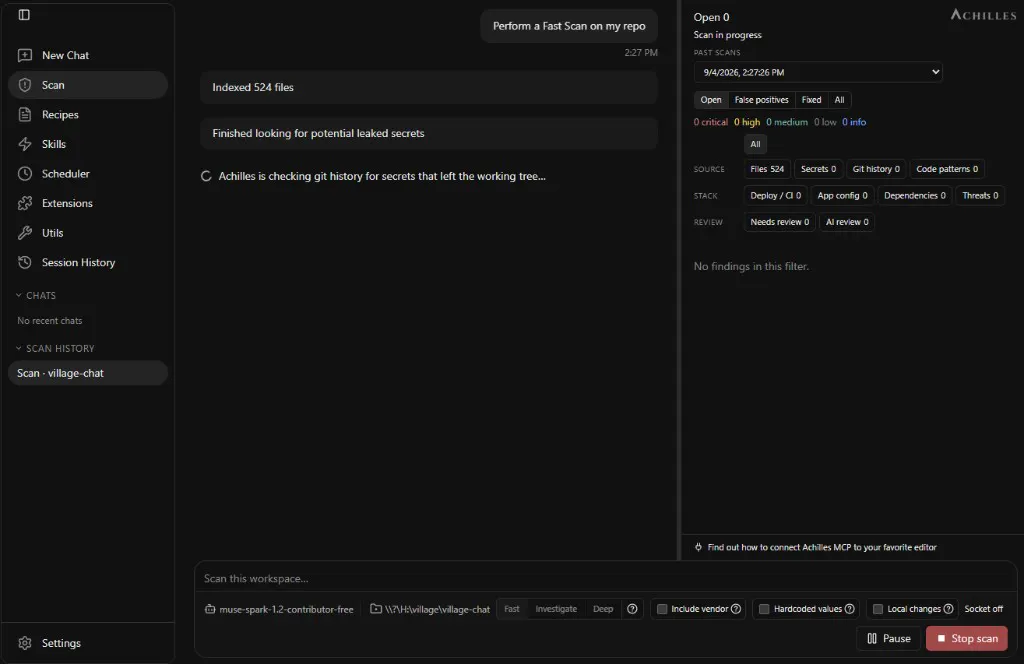Screen dimensions: 1024x664
Task: Stop the scan with the red button
Action: (967, 639)
